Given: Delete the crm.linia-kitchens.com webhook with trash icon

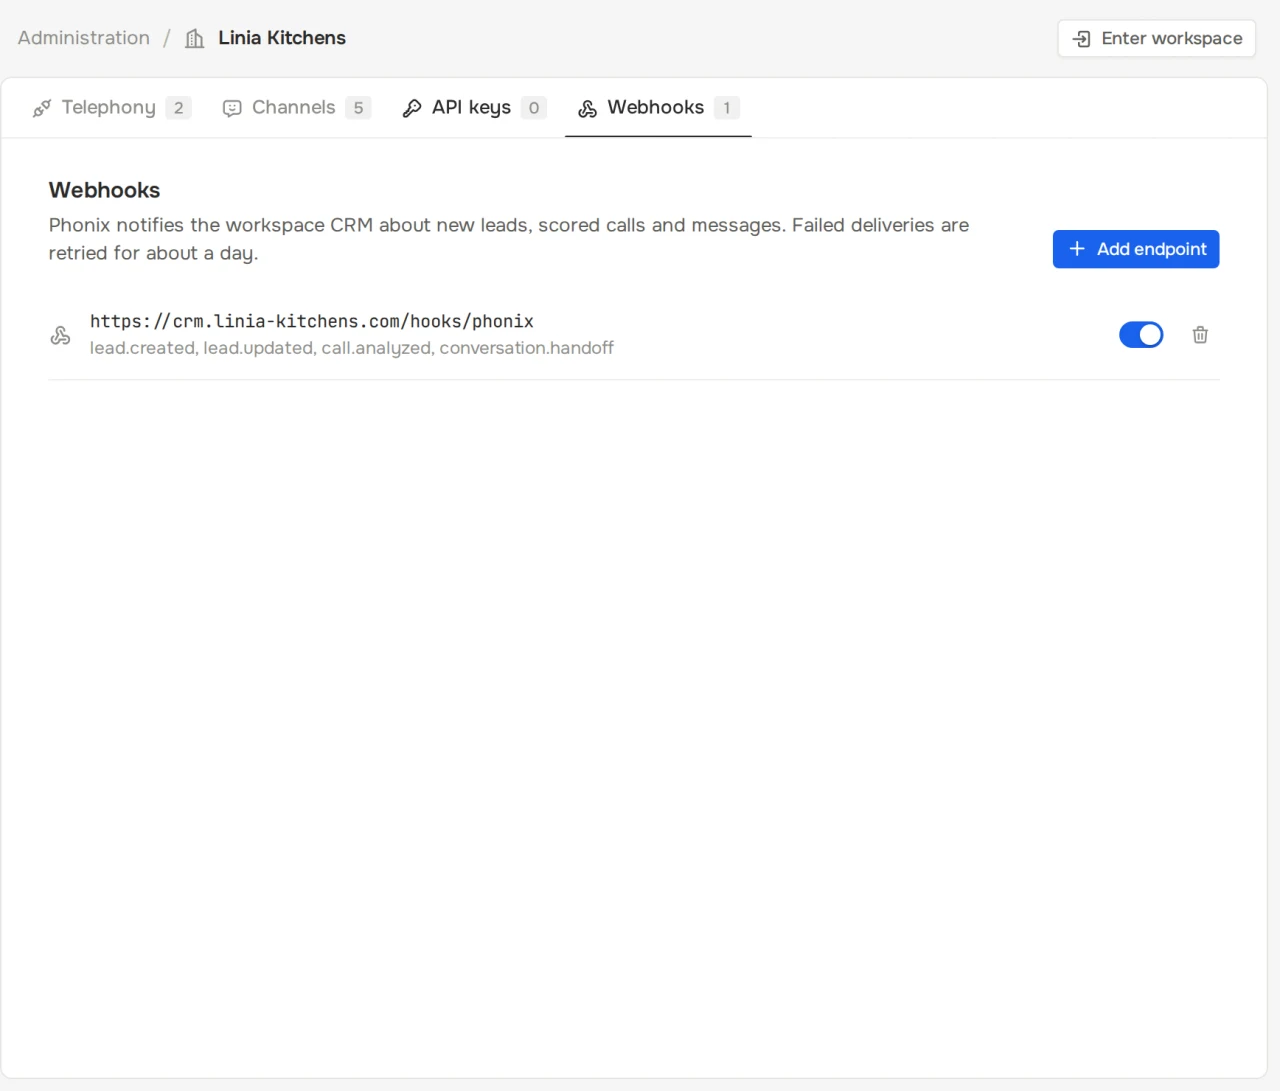Looking at the screenshot, I should click(1200, 335).
